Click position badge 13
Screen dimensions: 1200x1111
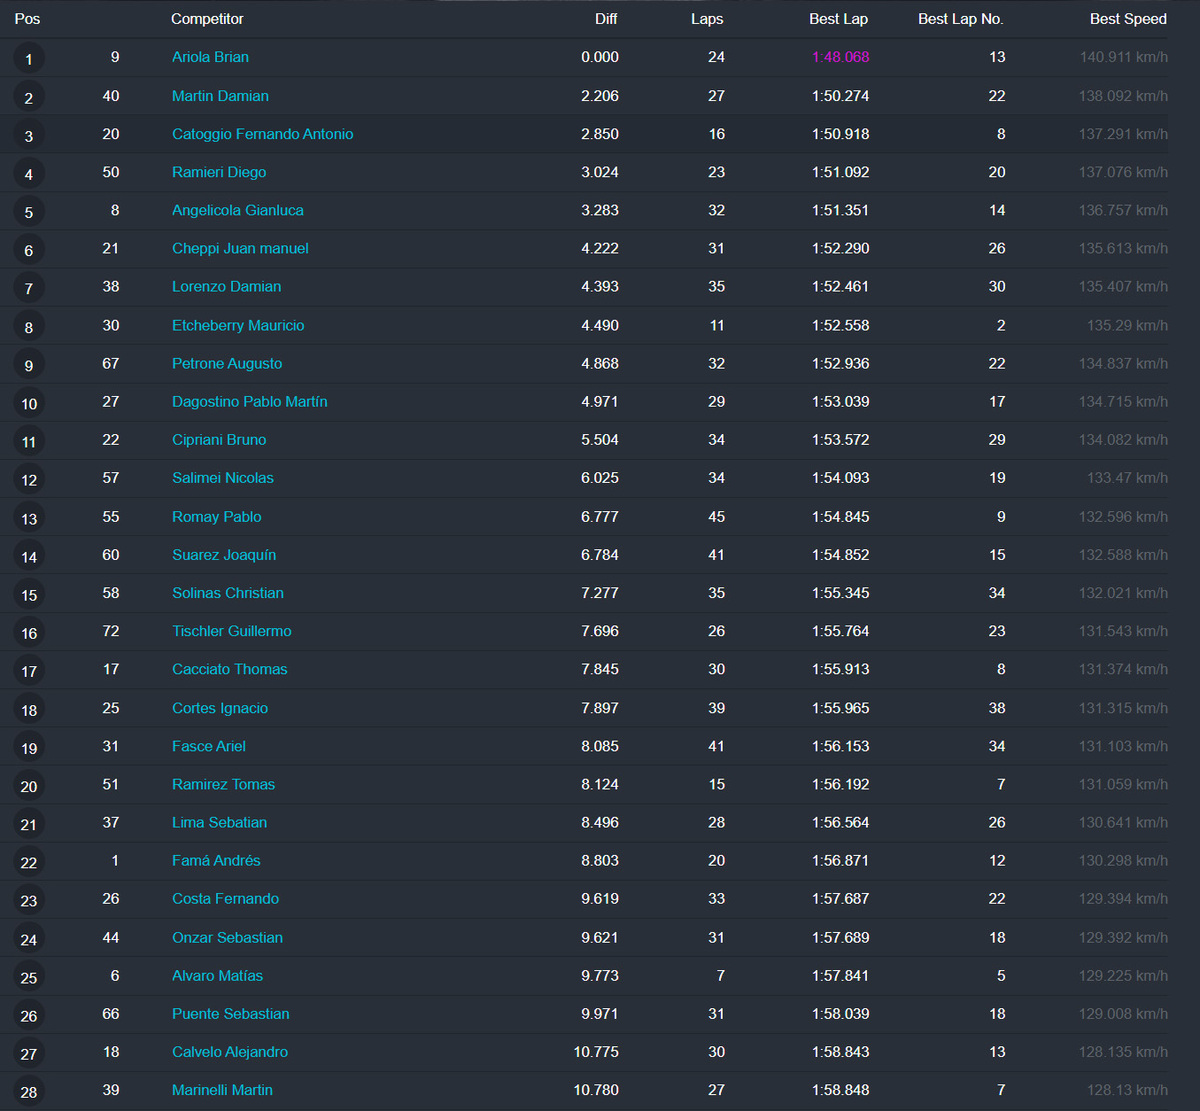tap(29, 519)
